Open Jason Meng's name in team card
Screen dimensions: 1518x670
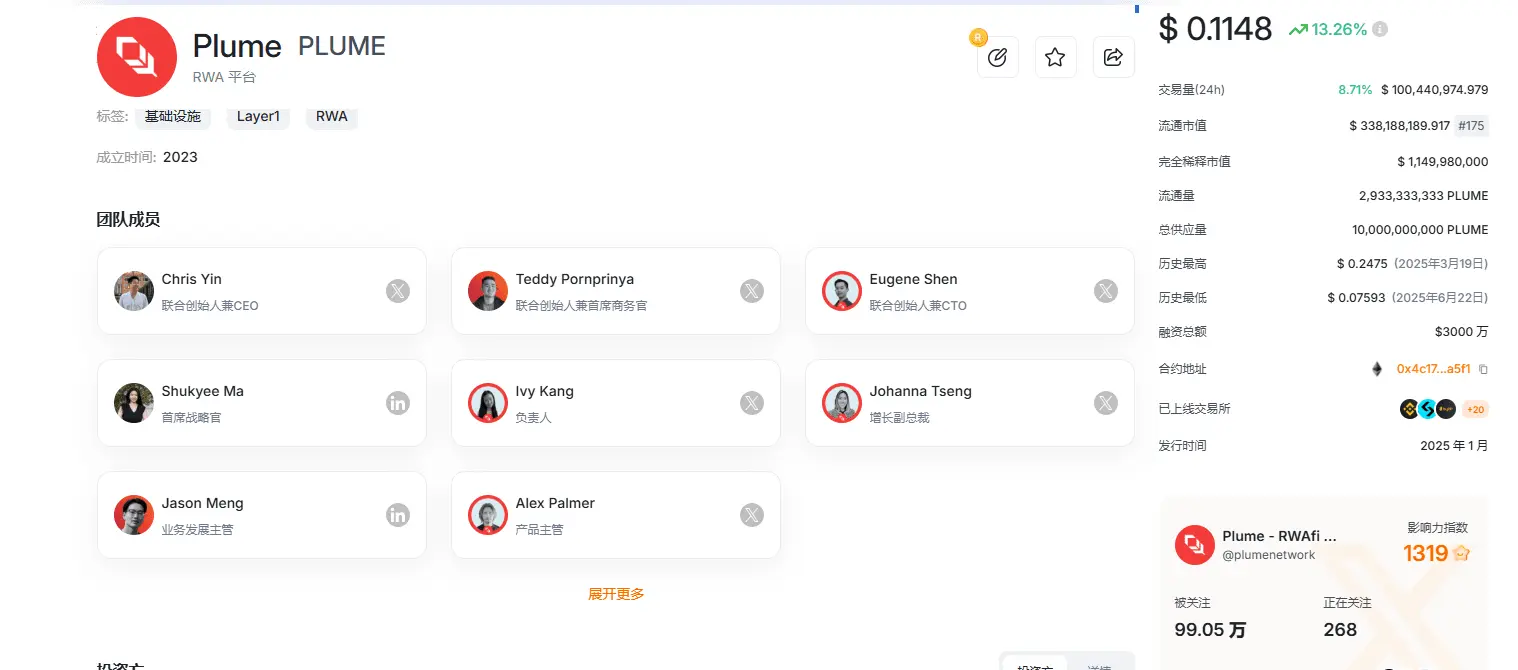click(203, 503)
